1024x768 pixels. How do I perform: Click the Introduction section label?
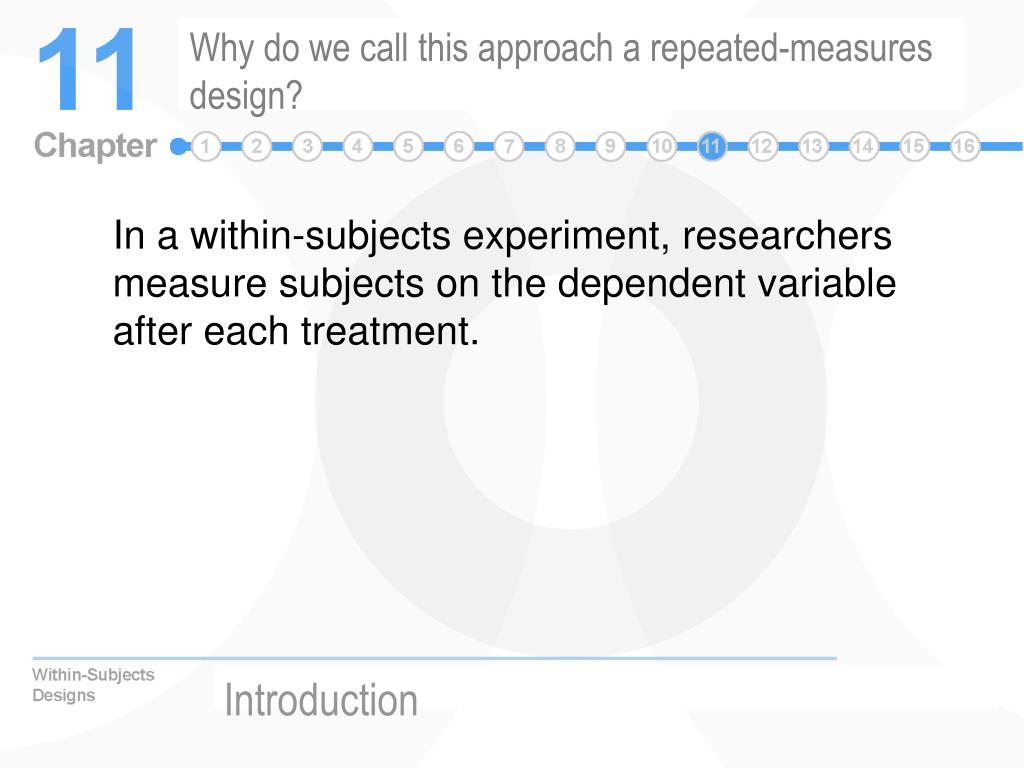(321, 700)
